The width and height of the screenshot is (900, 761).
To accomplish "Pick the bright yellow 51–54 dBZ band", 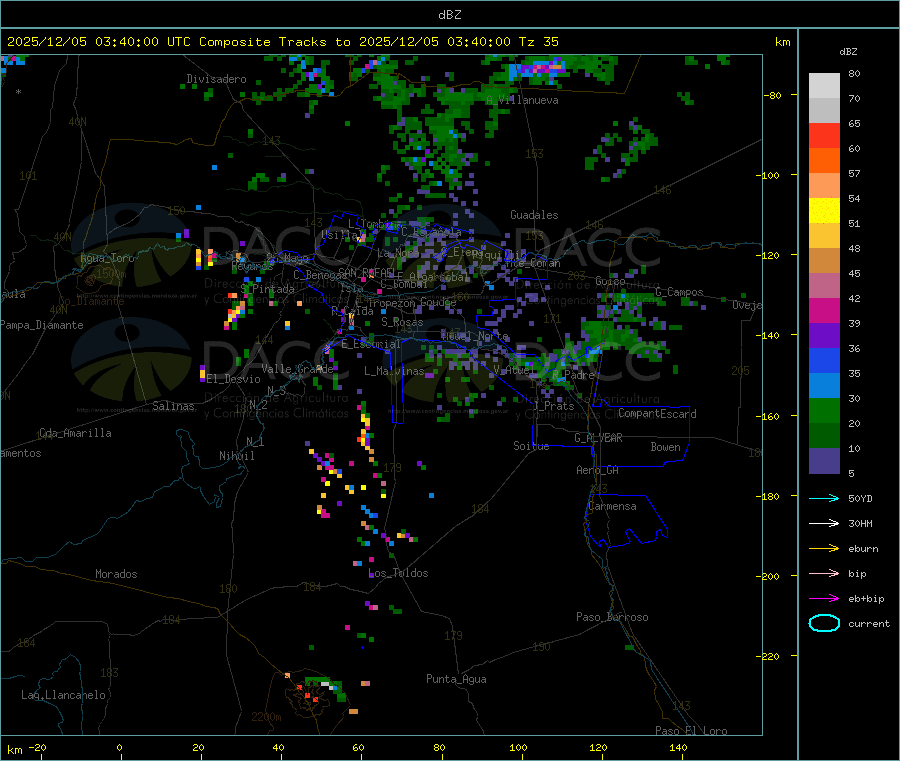I will pyautogui.click(x=824, y=211).
